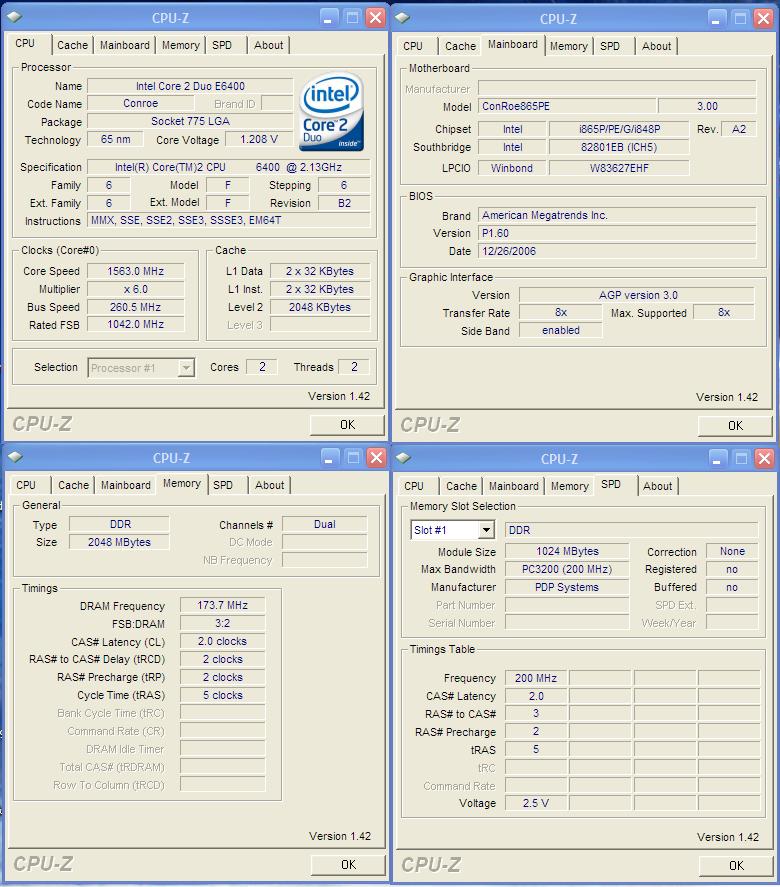Click OK in the SPD window

coord(736,866)
